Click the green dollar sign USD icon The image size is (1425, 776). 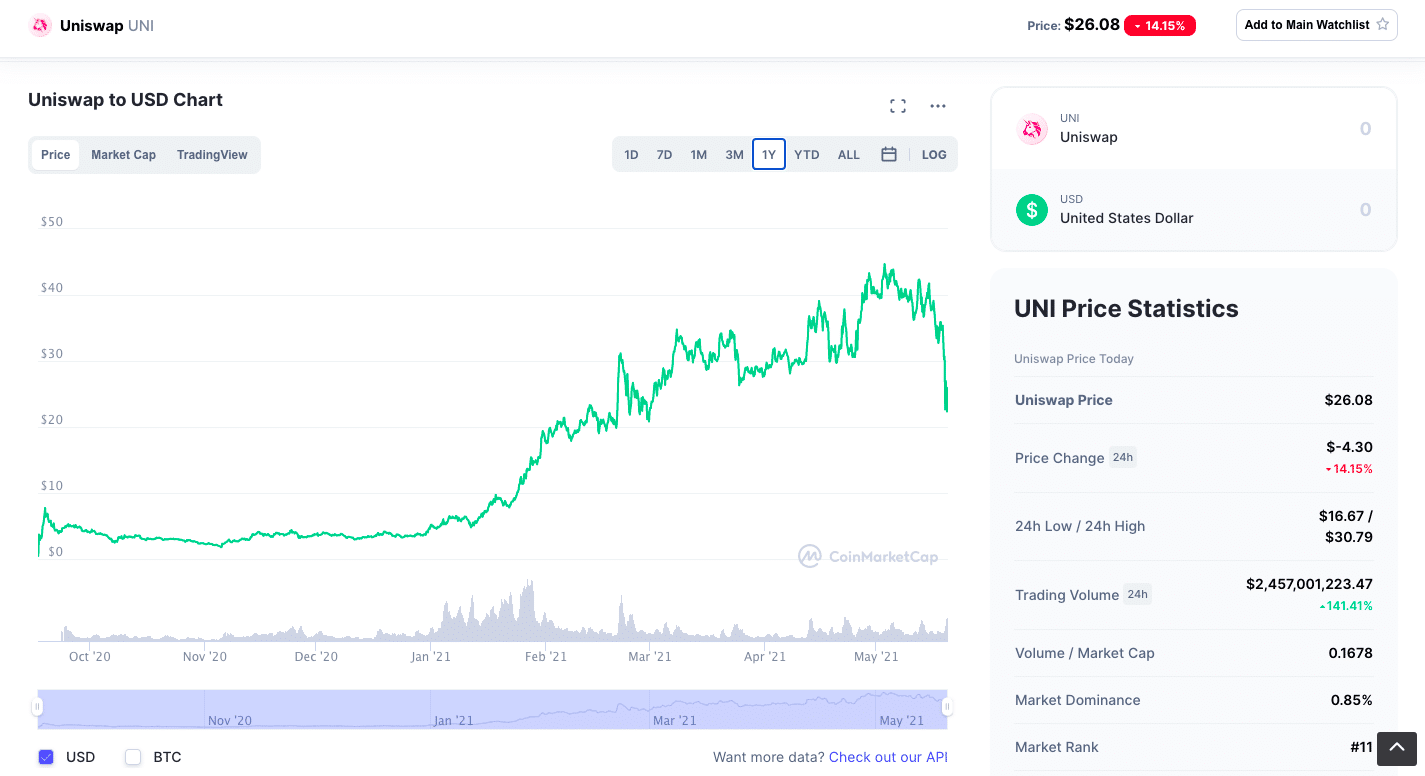click(1032, 209)
